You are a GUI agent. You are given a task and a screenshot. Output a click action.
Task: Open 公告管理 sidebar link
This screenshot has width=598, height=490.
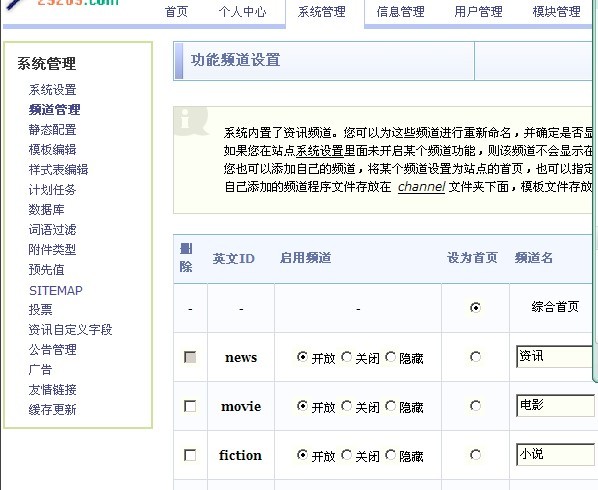[52, 349]
